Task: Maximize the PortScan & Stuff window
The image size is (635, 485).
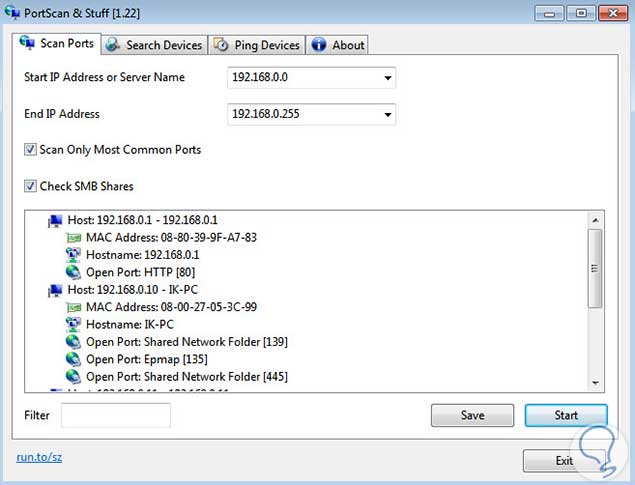Action: tap(581, 13)
